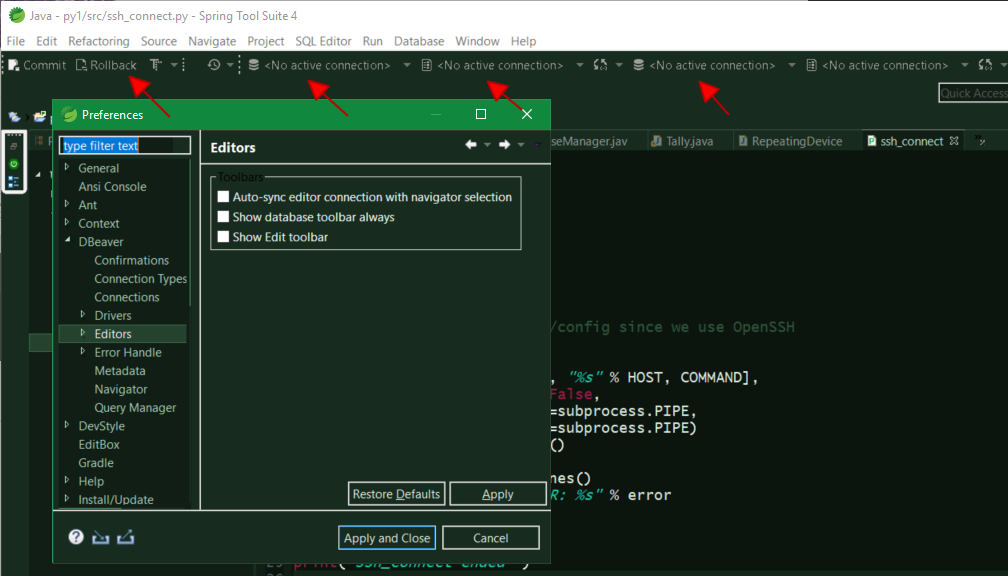1008x576 pixels.
Task: Open the dropdown arrow beside the middle sync icon
Action: pyautogui.click(x=619, y=65)
